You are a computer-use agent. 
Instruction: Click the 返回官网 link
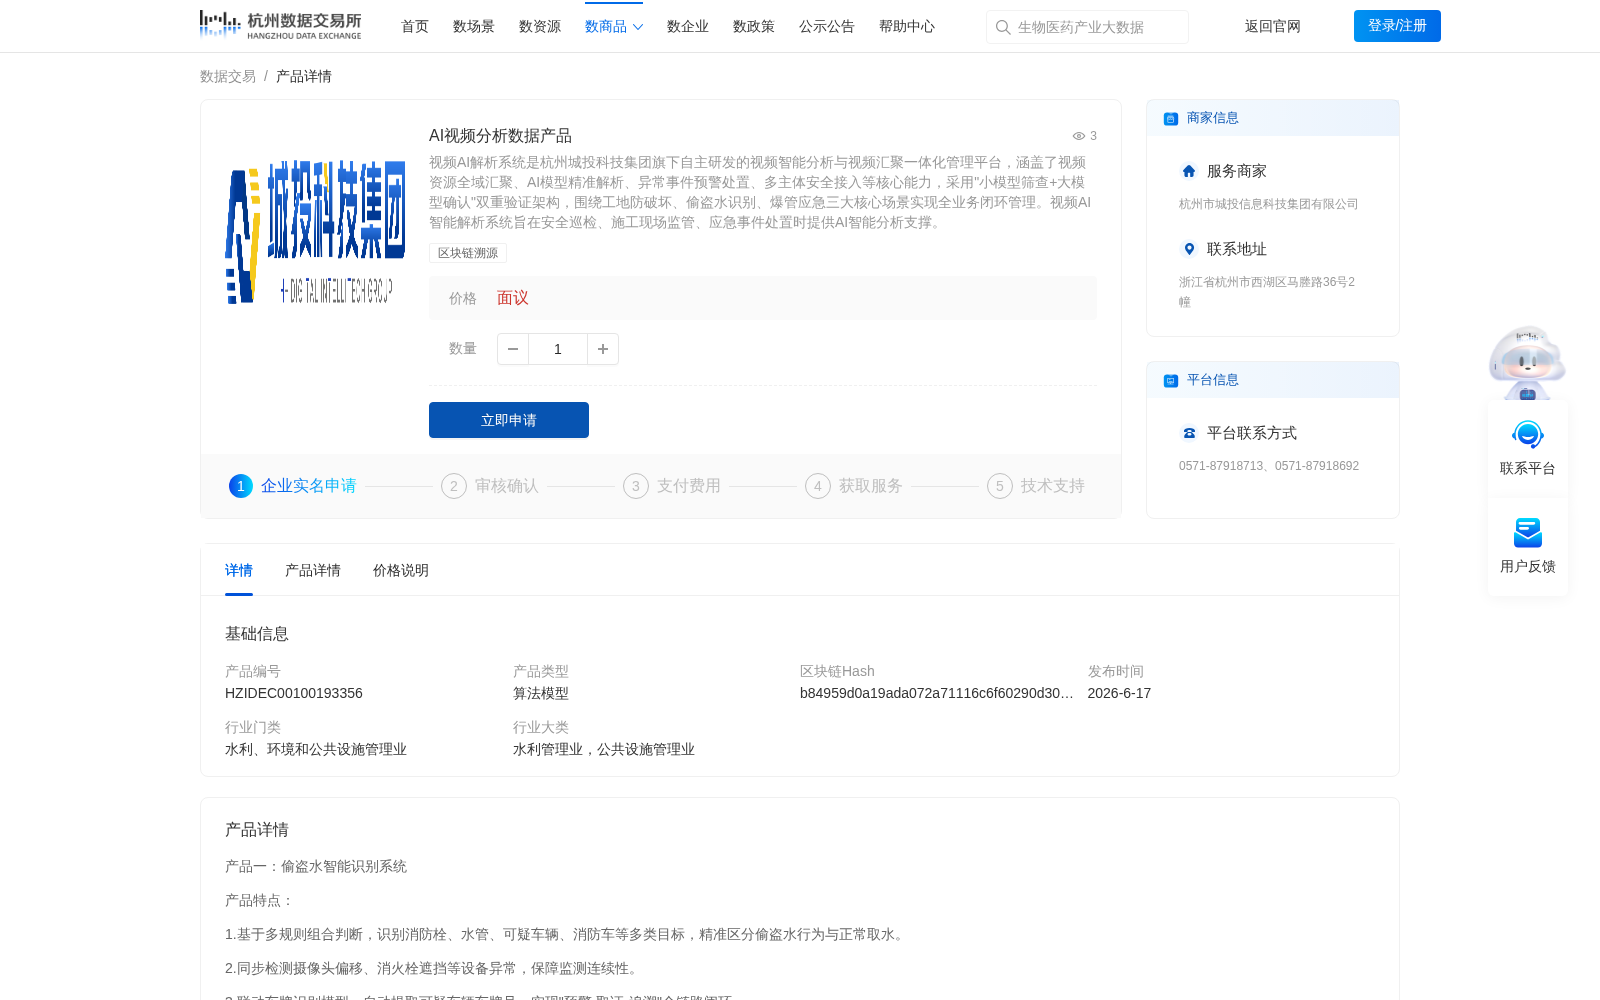tap(1273, 27)
